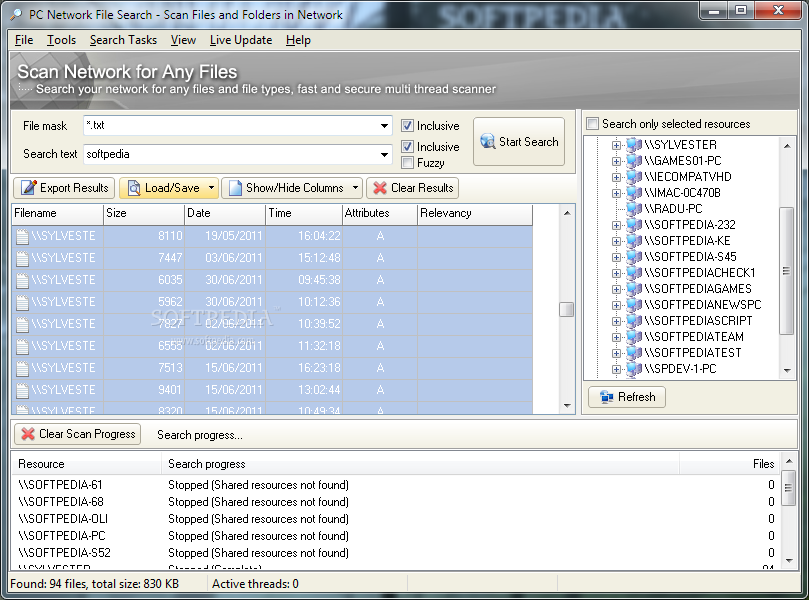809x600 pixels.
Task: Click the red X Clear Scan Progress icon
Action: pos(28,434)
